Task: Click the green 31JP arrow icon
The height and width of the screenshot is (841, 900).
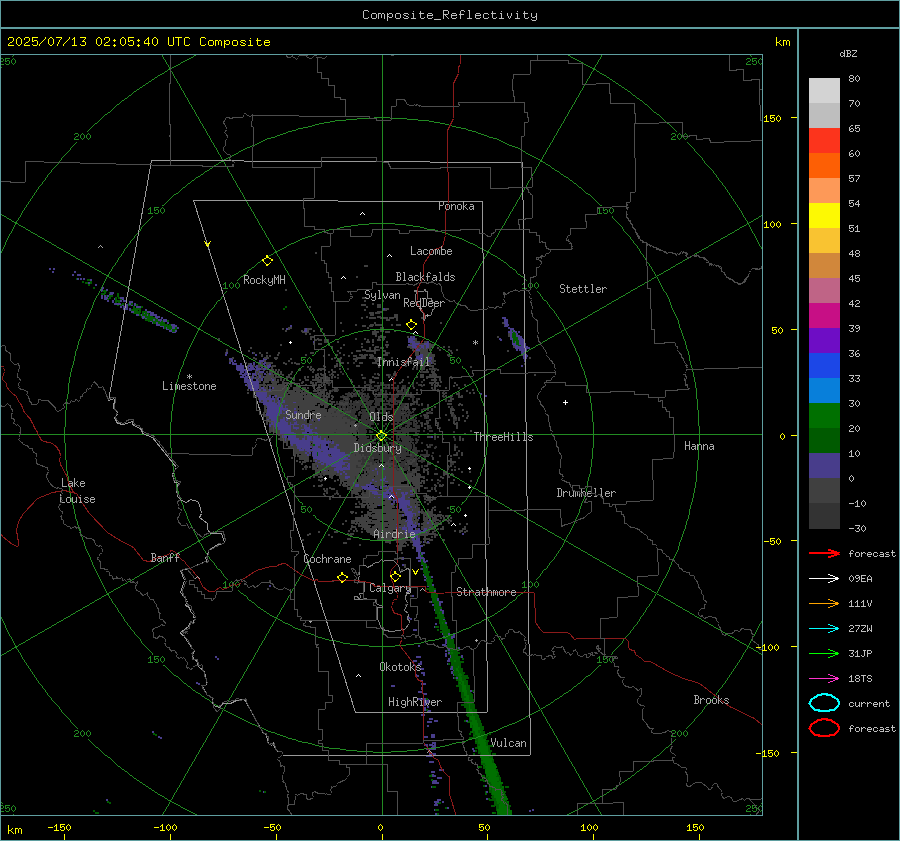Action: [824, 653]
